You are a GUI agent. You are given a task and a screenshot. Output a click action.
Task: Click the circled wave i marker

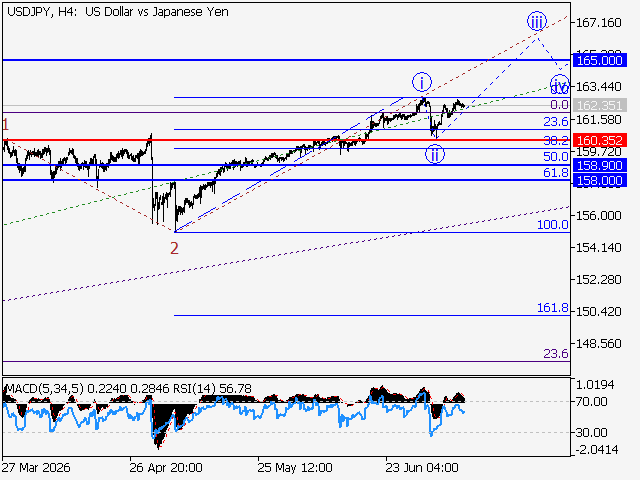(422, 82)
